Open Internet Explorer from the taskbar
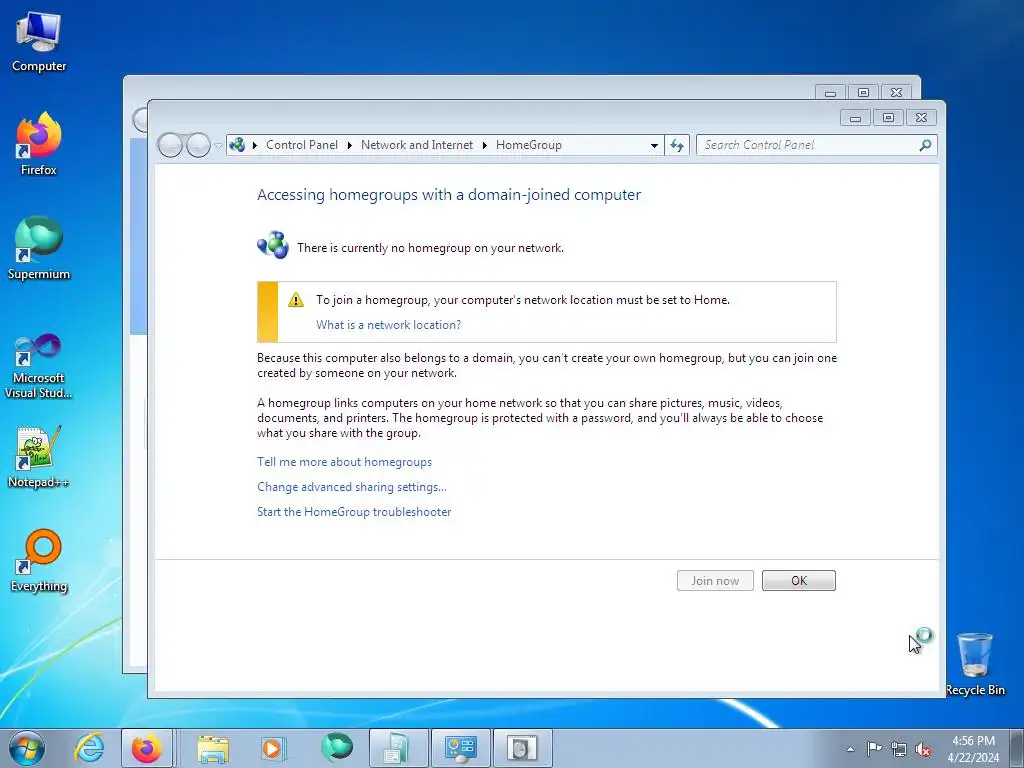Screen dimensions: 1024x768 (x=89, y=748)
